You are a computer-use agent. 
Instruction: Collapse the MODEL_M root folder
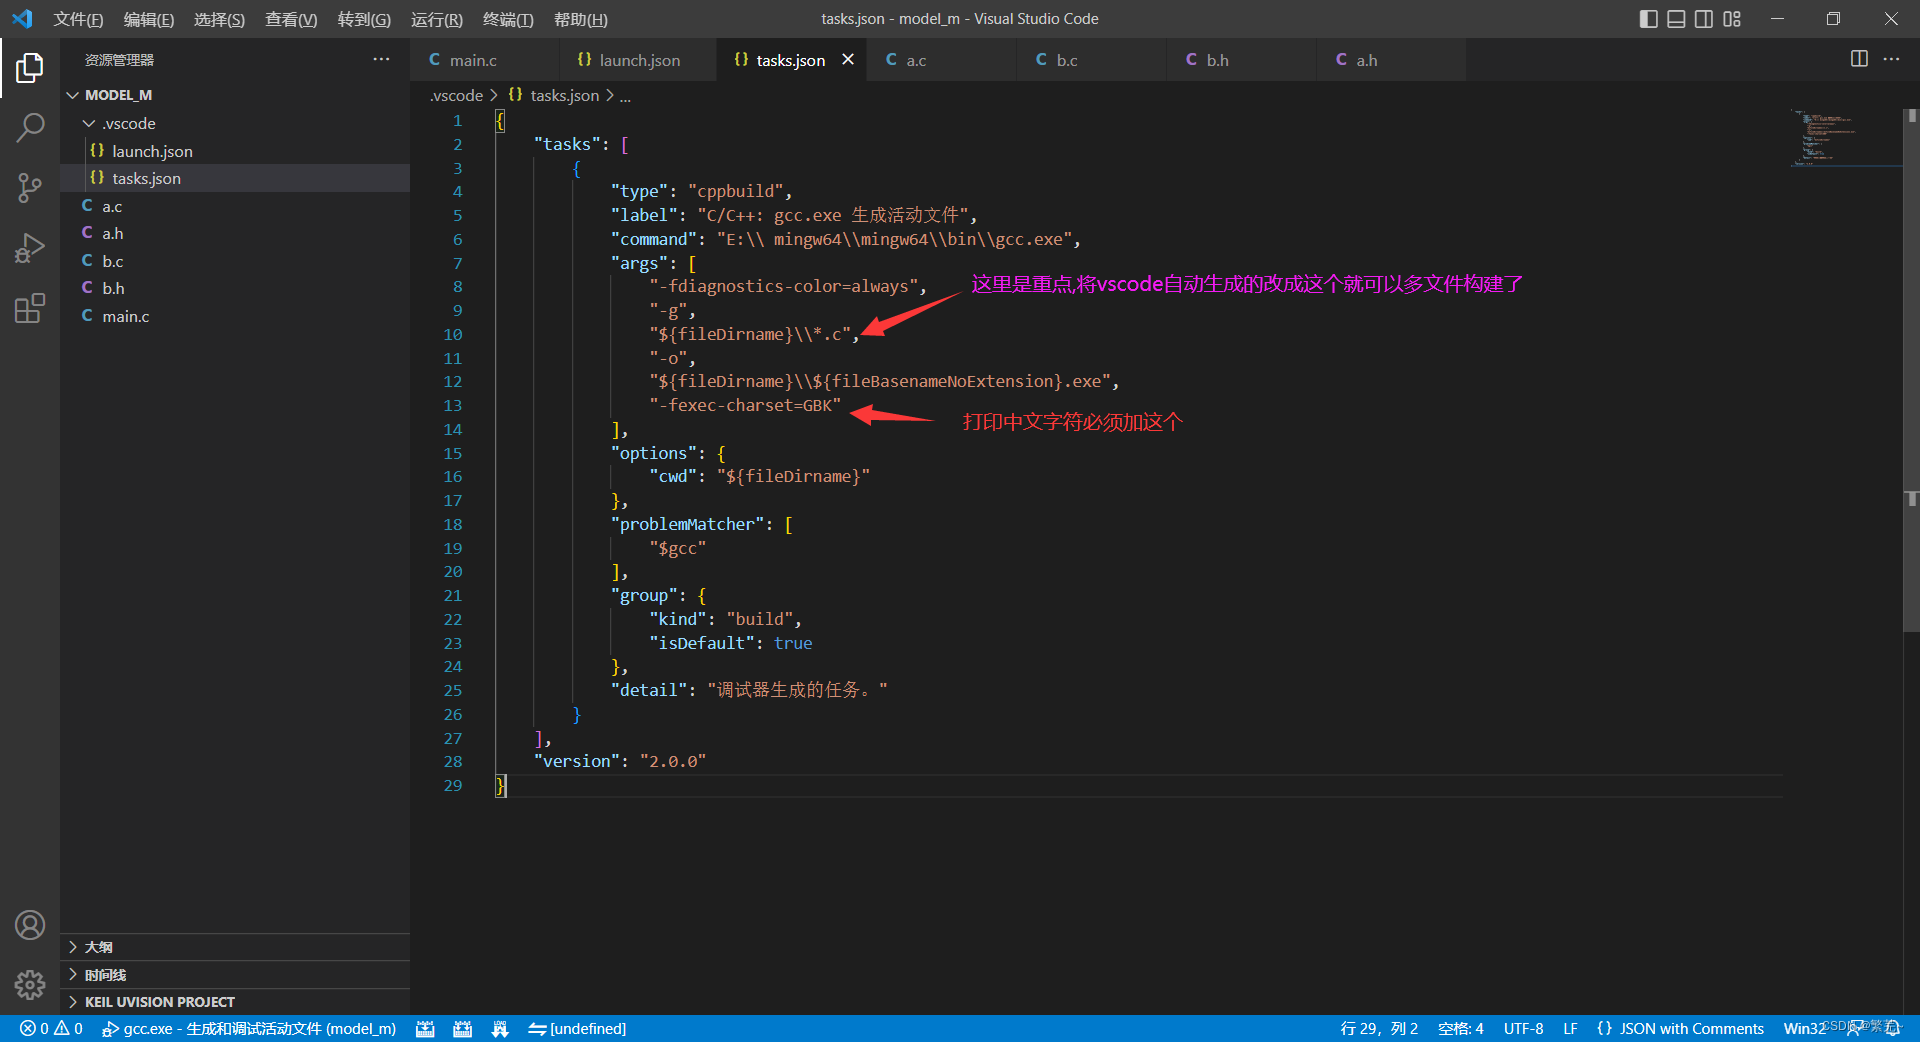pos(235,95)
